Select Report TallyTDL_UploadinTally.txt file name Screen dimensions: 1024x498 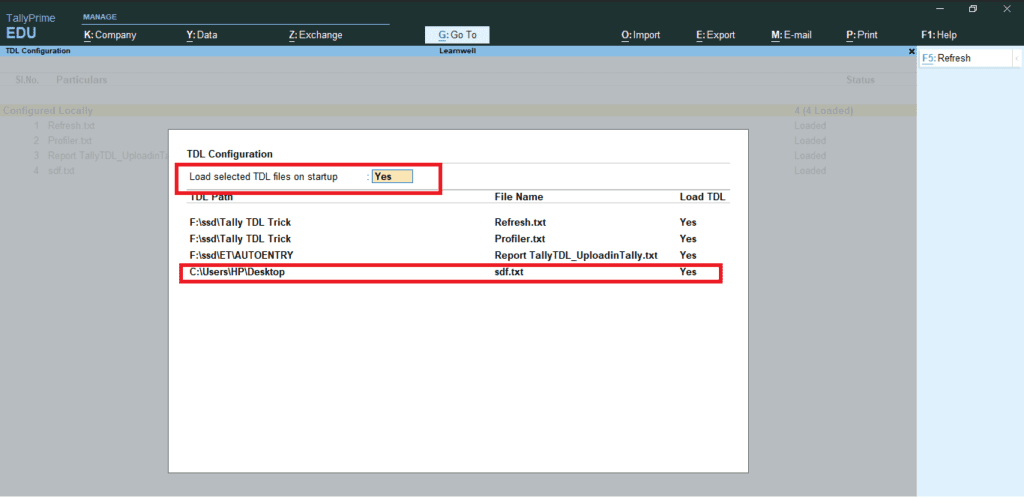click(x=576, y=255)
